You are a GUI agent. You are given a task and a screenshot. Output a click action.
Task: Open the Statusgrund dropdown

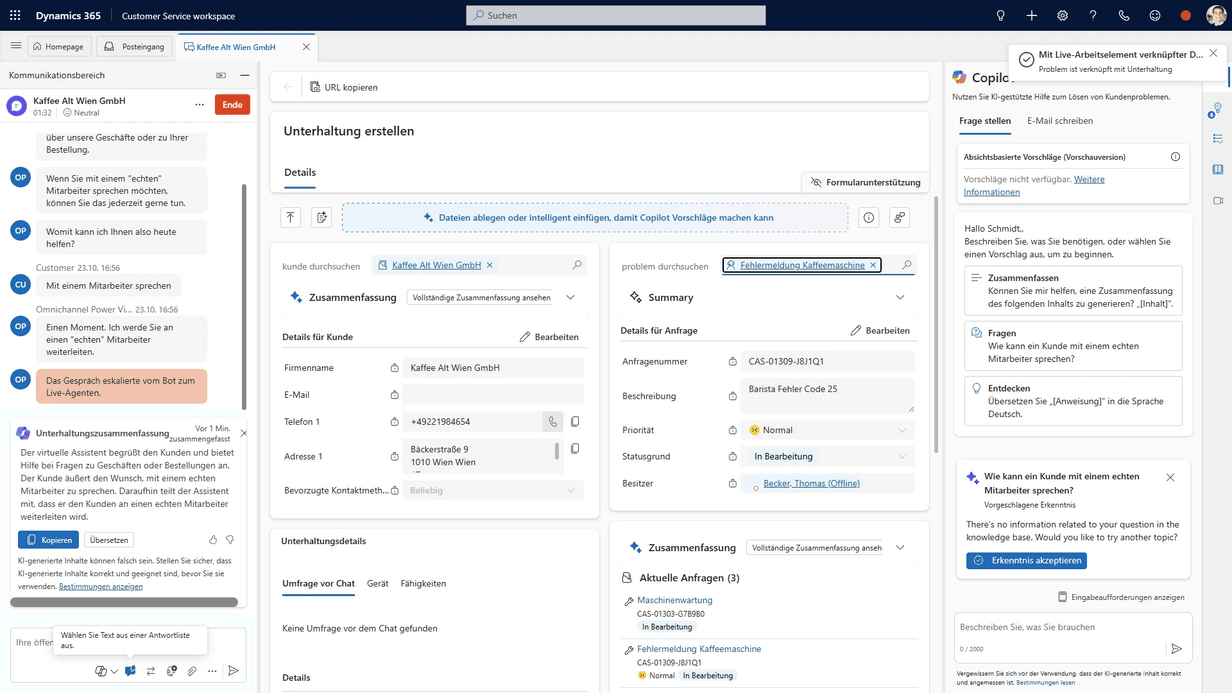[827, 457]
